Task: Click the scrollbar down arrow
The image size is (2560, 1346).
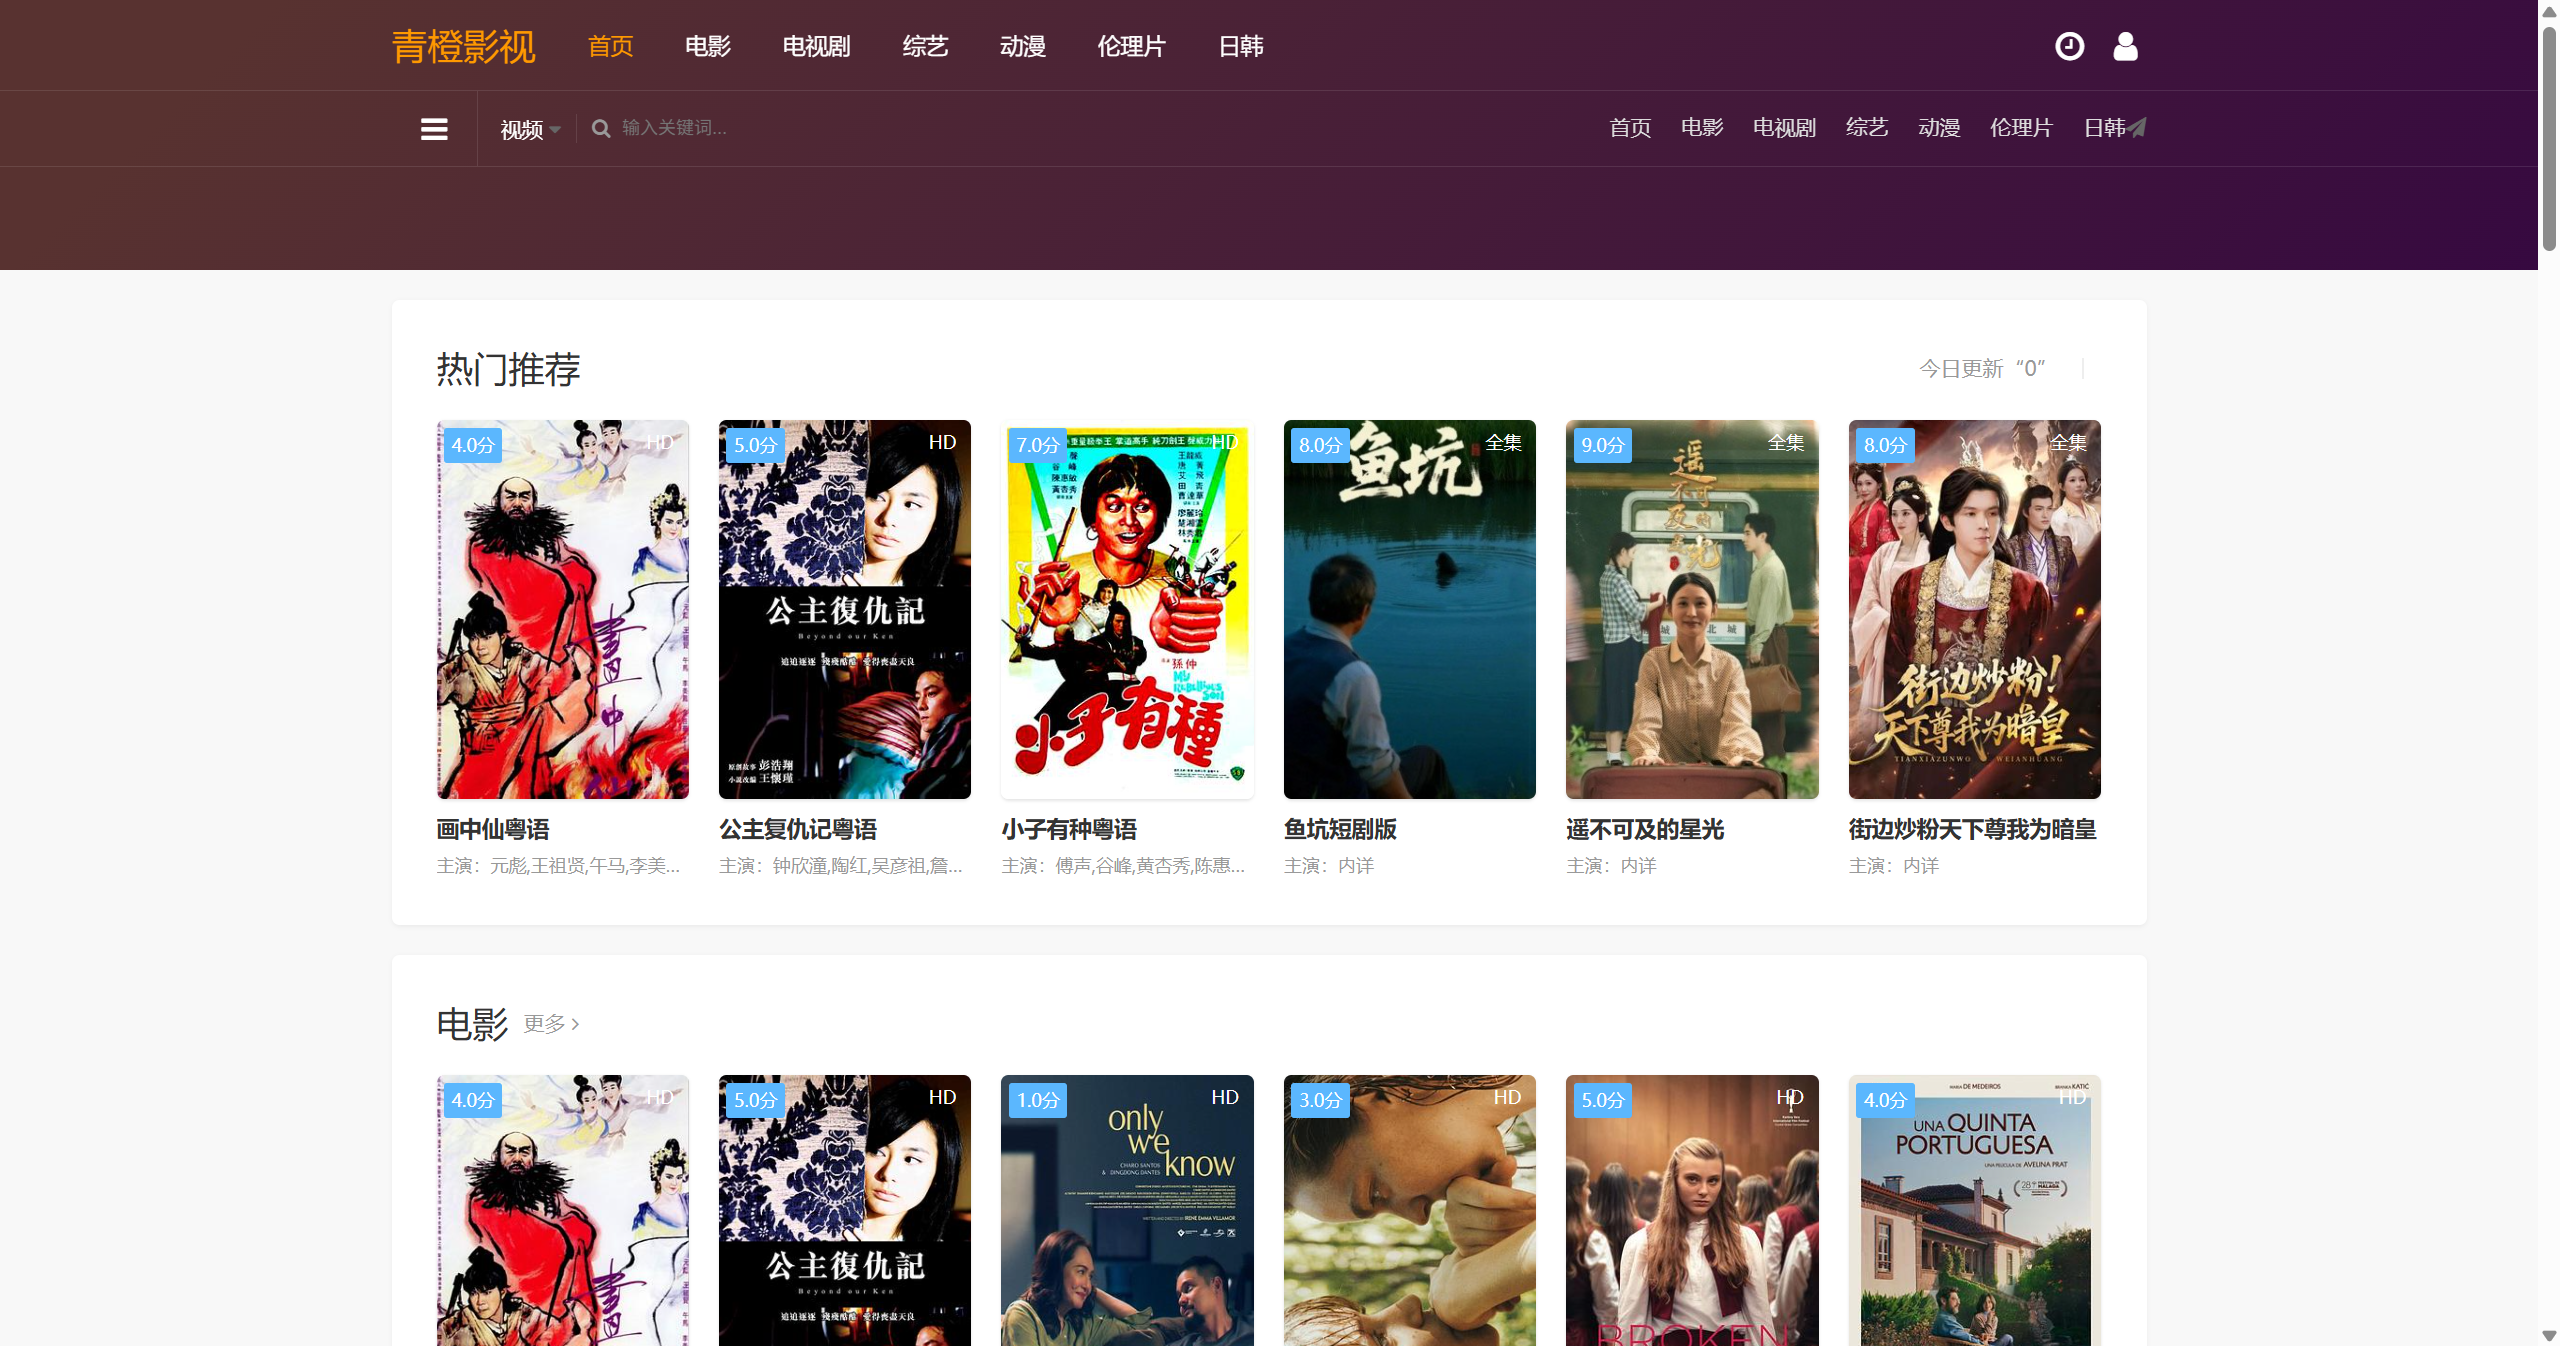Action: pos(2549,1335)
